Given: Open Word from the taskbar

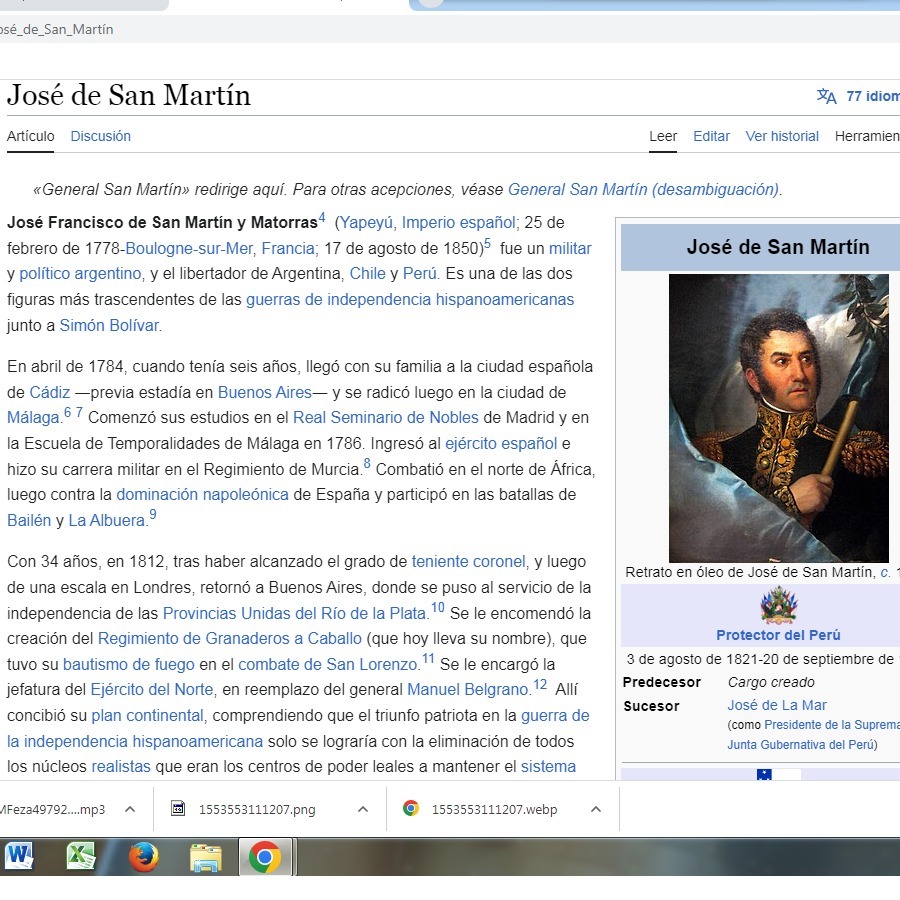Looking at the screenshot, I should tap(18, 856).
